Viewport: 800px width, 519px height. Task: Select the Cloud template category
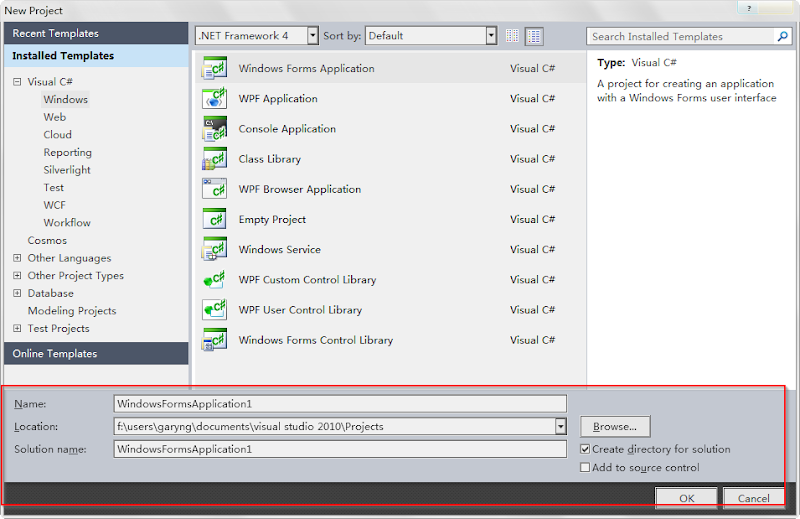tap(57, 135)
